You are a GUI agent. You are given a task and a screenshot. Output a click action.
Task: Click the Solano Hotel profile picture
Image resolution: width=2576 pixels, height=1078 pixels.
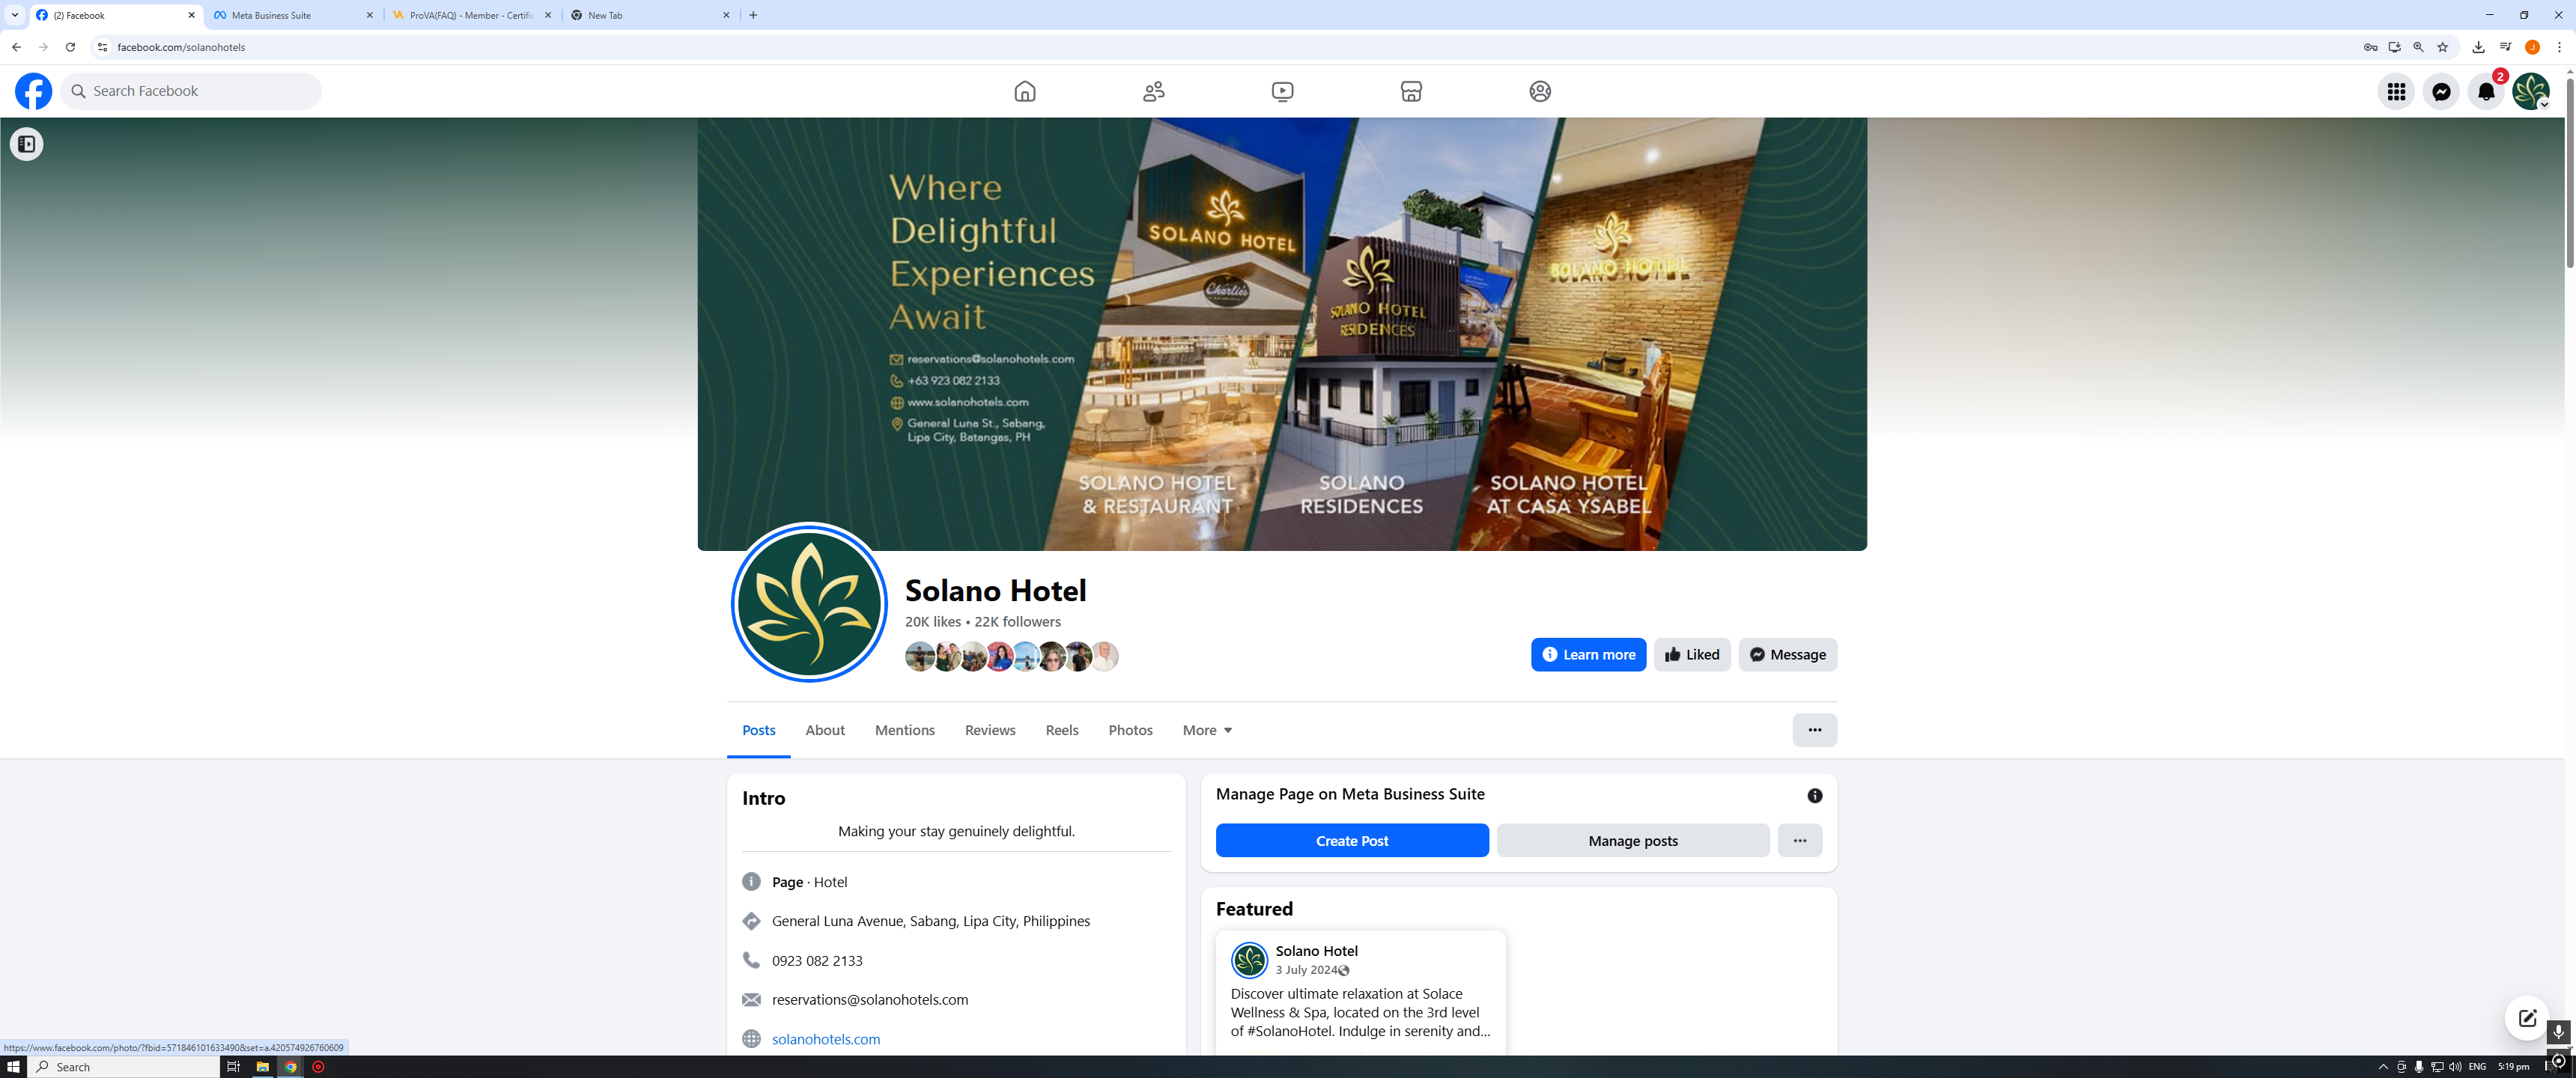(x=809, y=603)
